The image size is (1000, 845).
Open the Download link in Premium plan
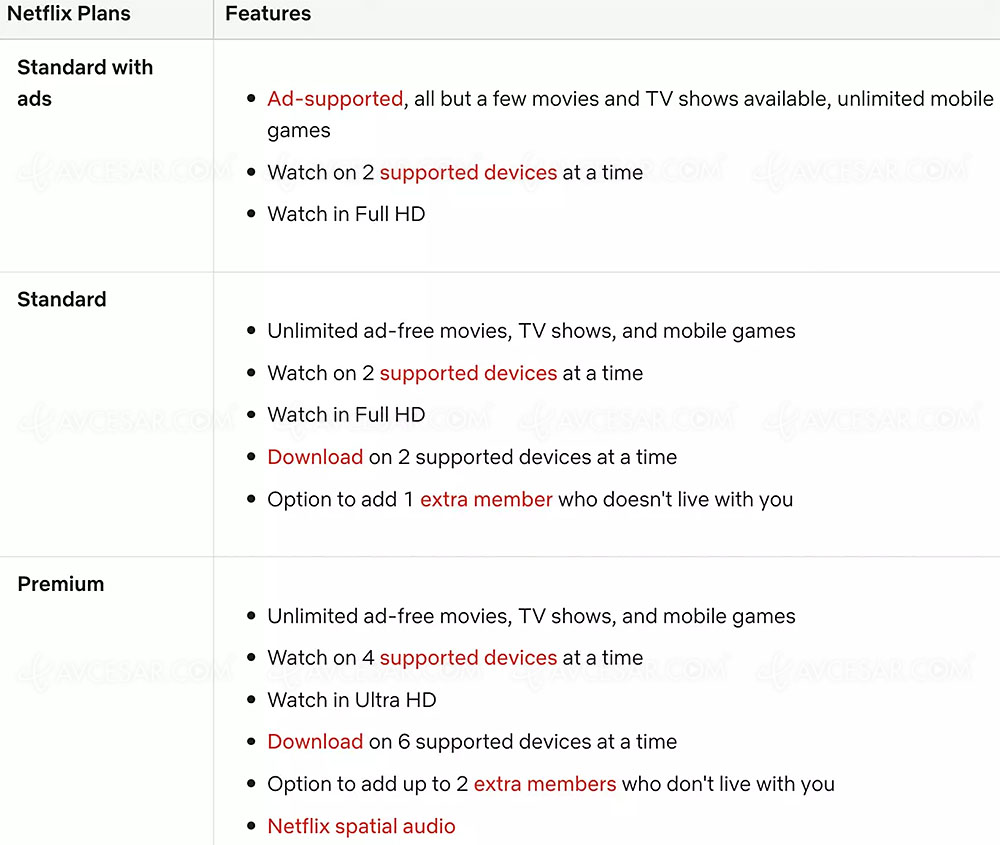click(315, 741)
